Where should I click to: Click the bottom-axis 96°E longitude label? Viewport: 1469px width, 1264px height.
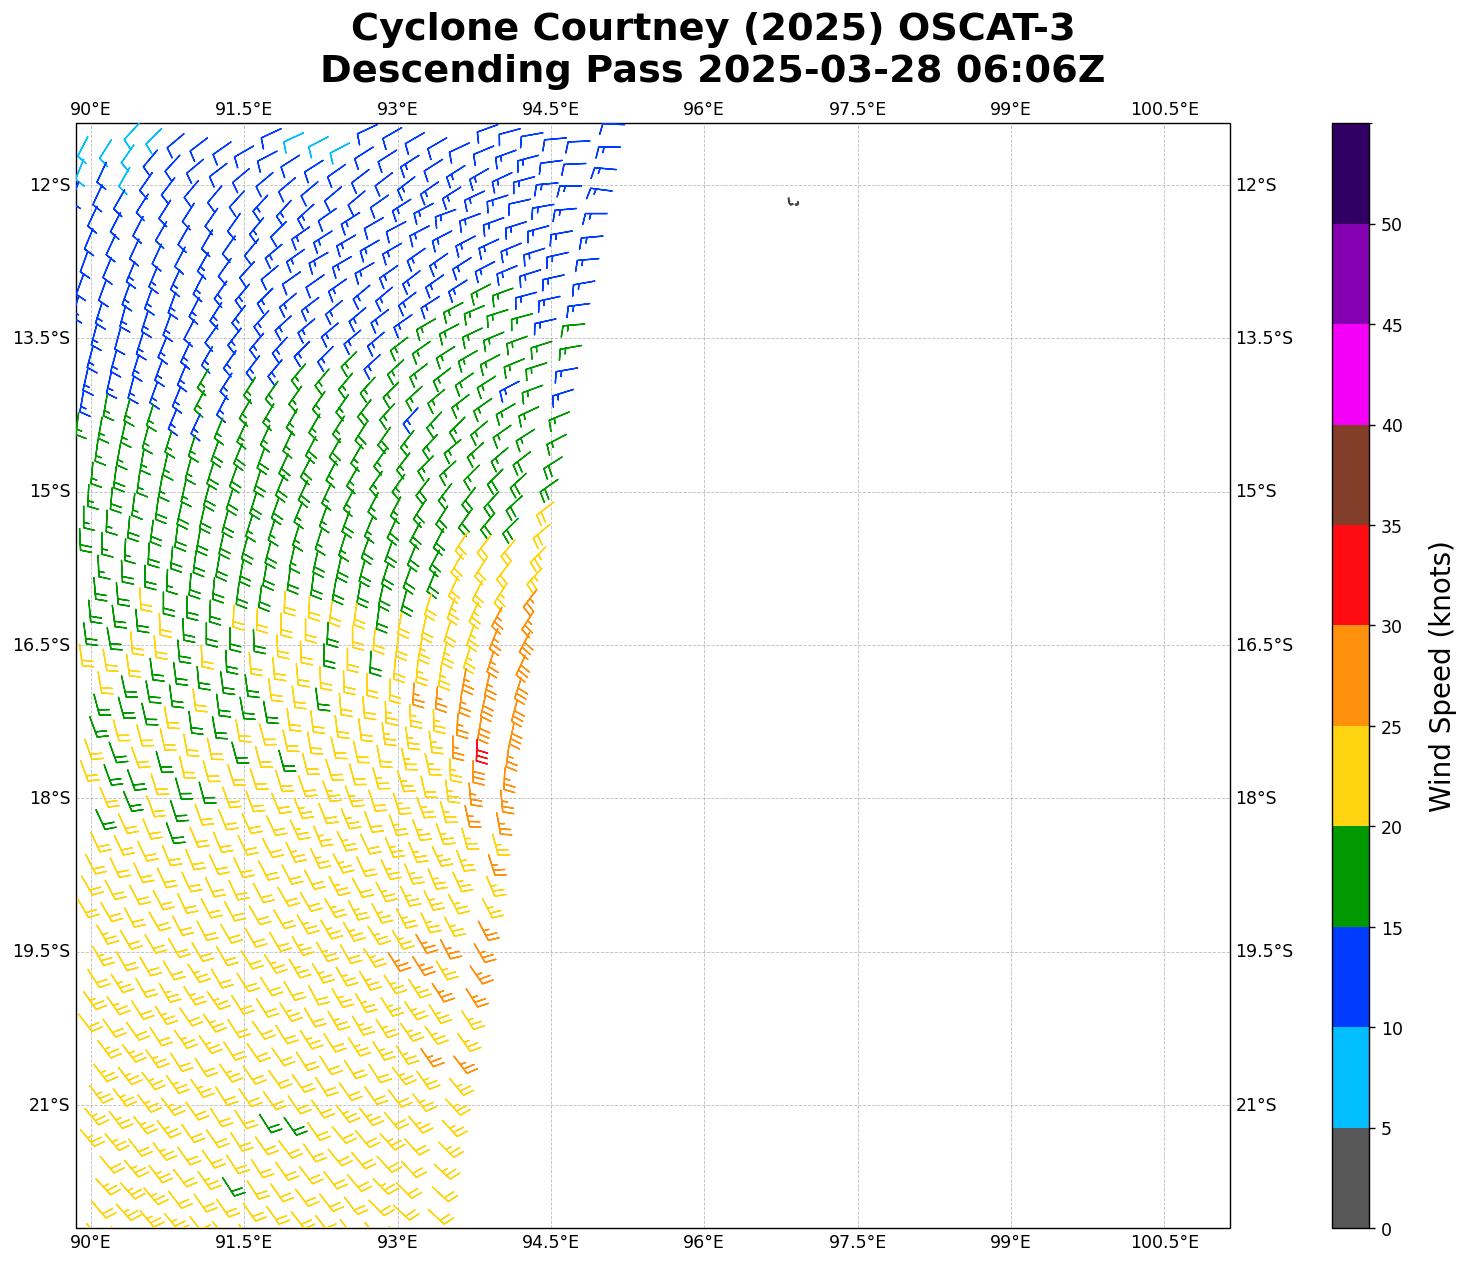tap(703, 1242)
